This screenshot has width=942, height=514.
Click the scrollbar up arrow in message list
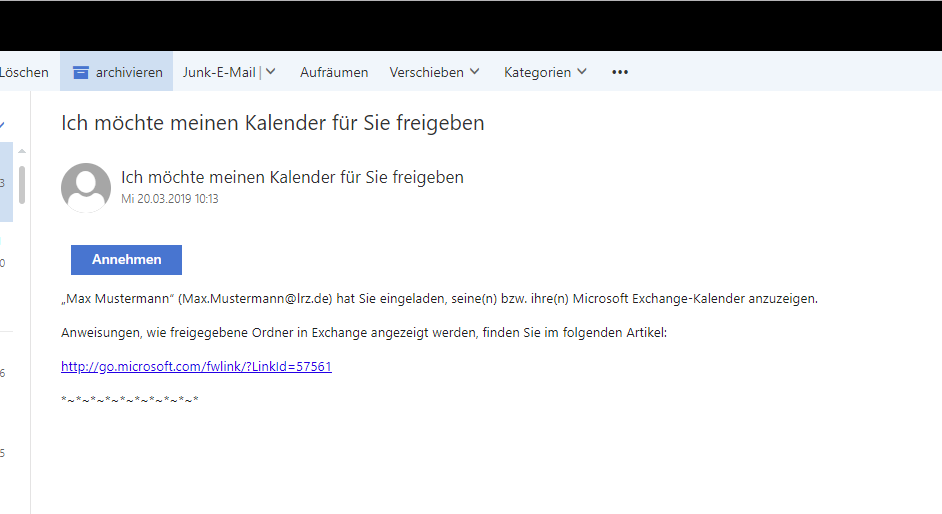click(x=22, y=150)
